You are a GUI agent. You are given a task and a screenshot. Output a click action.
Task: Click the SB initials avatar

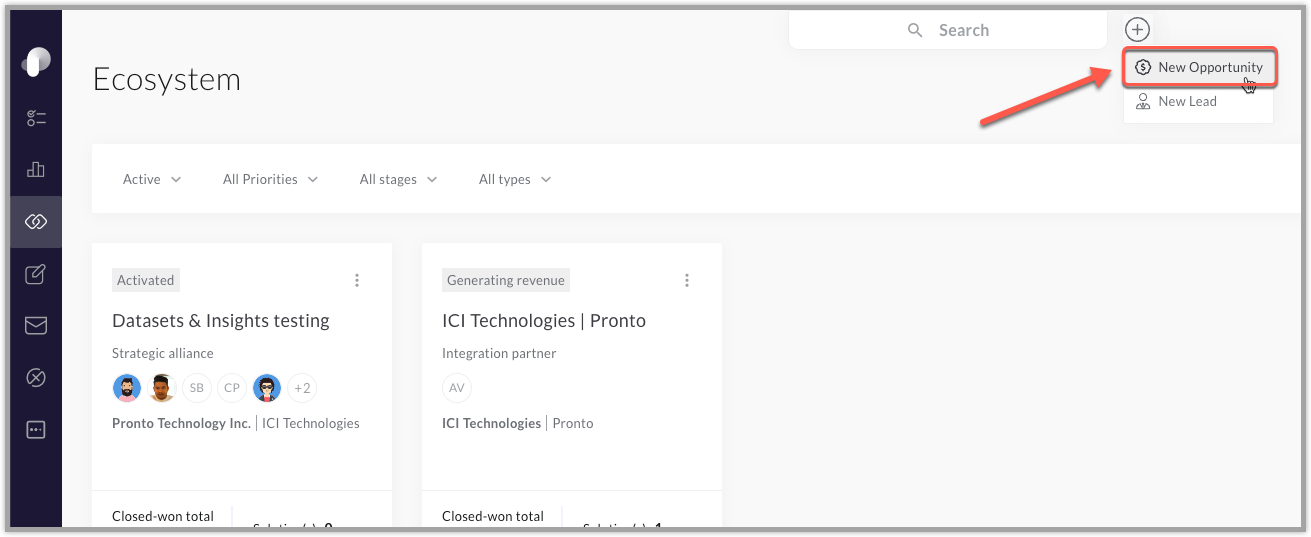tap(197, 388)
